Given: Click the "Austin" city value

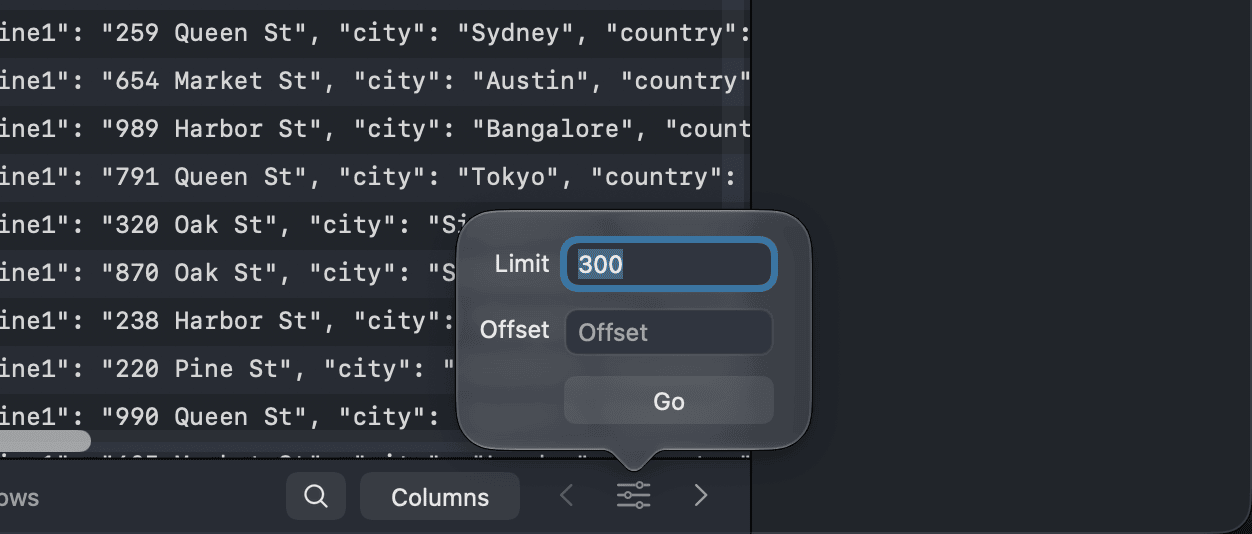Looking at the screenshot, I should [535, 81].
